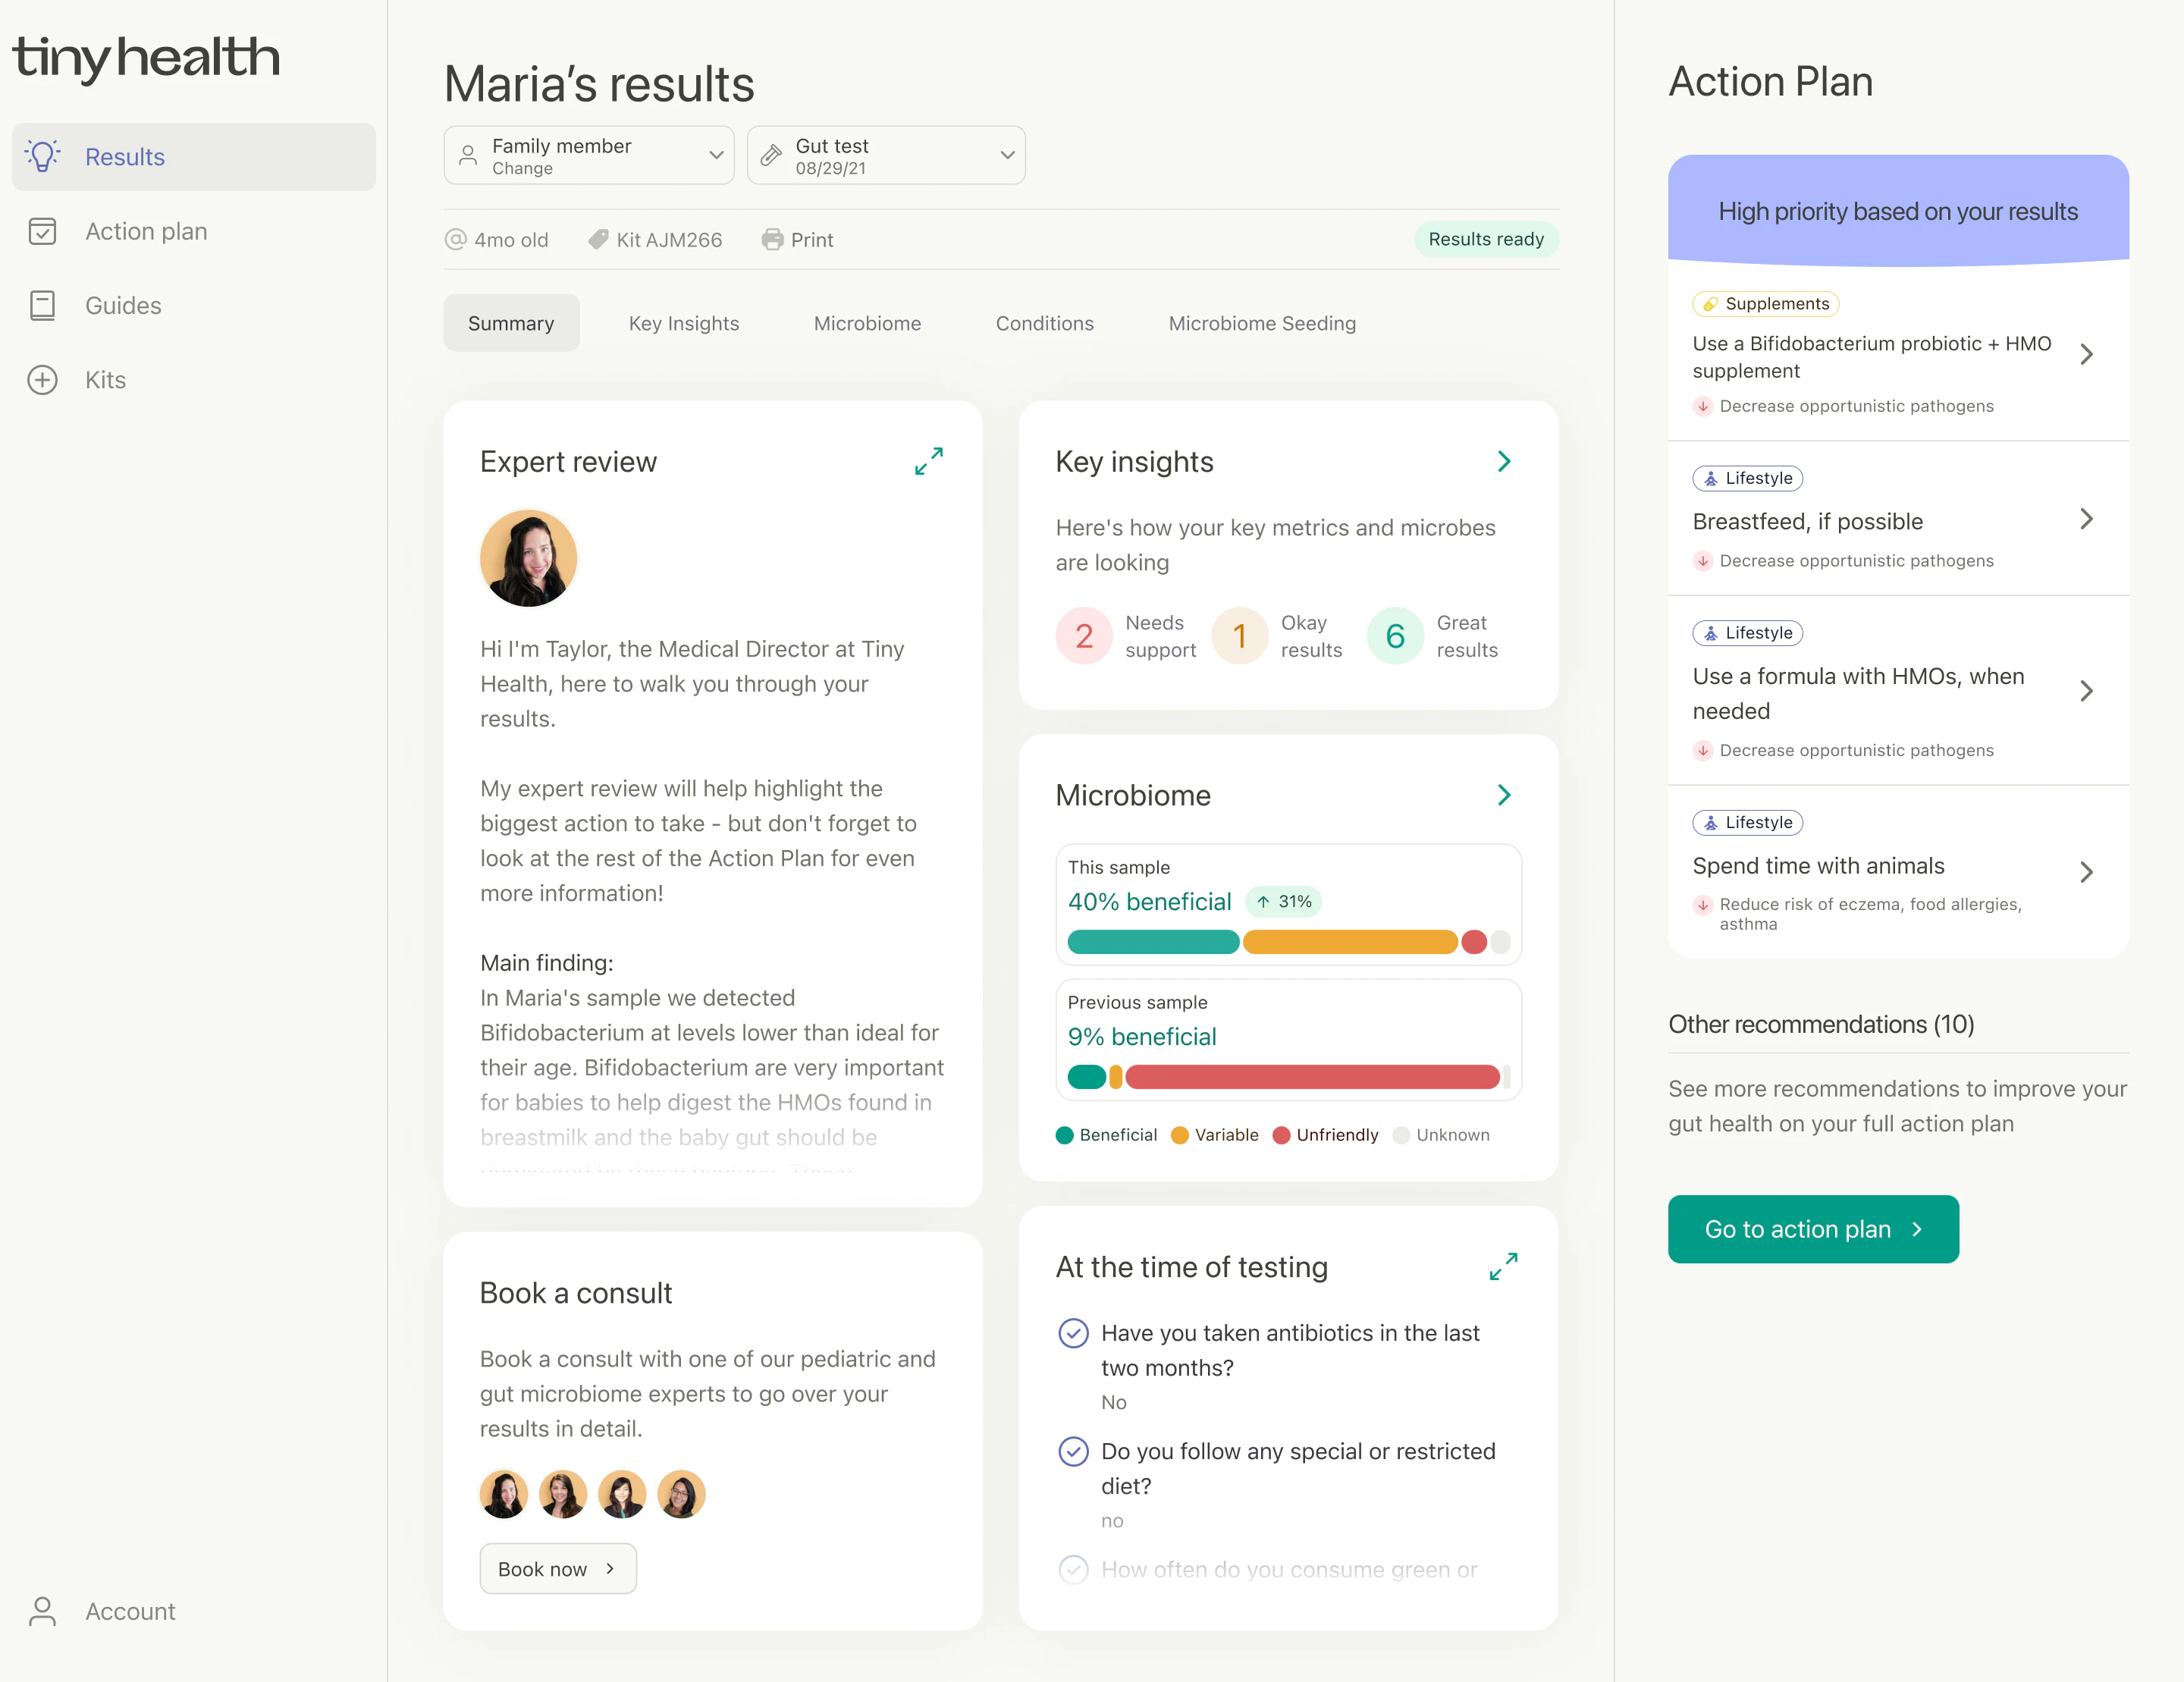Expand the Breastfeed, if possible recommendation chevron
The image size is (2184, 1682).
2086,519
